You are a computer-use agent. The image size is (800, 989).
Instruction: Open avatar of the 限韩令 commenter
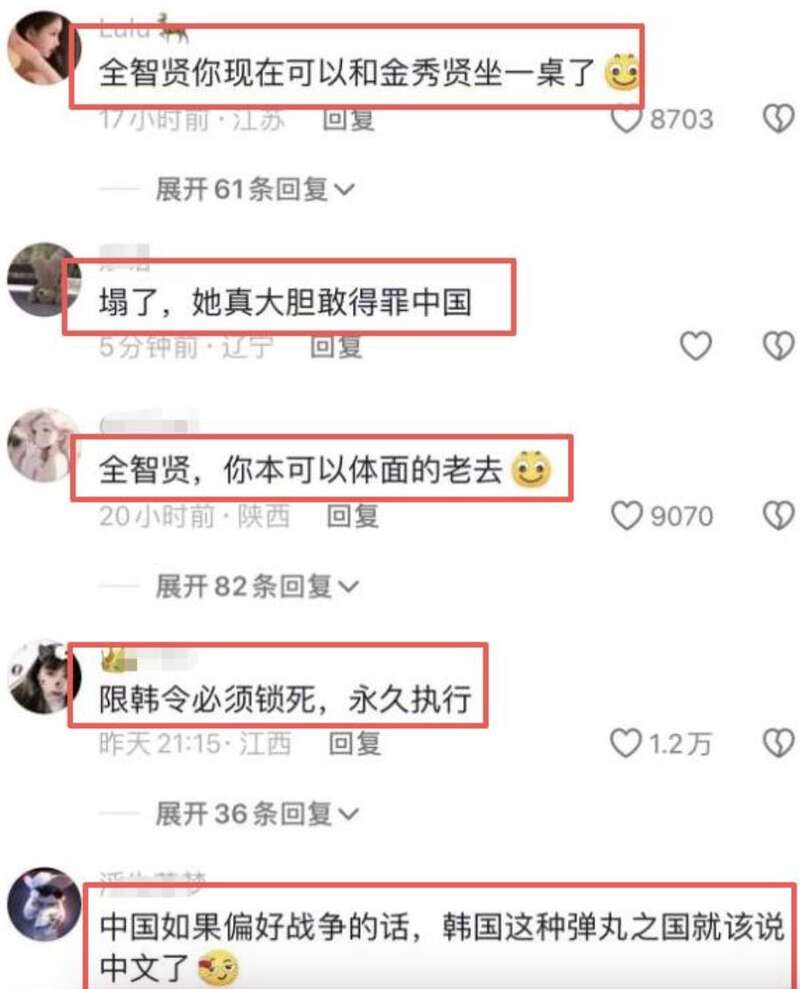[42, 677]
